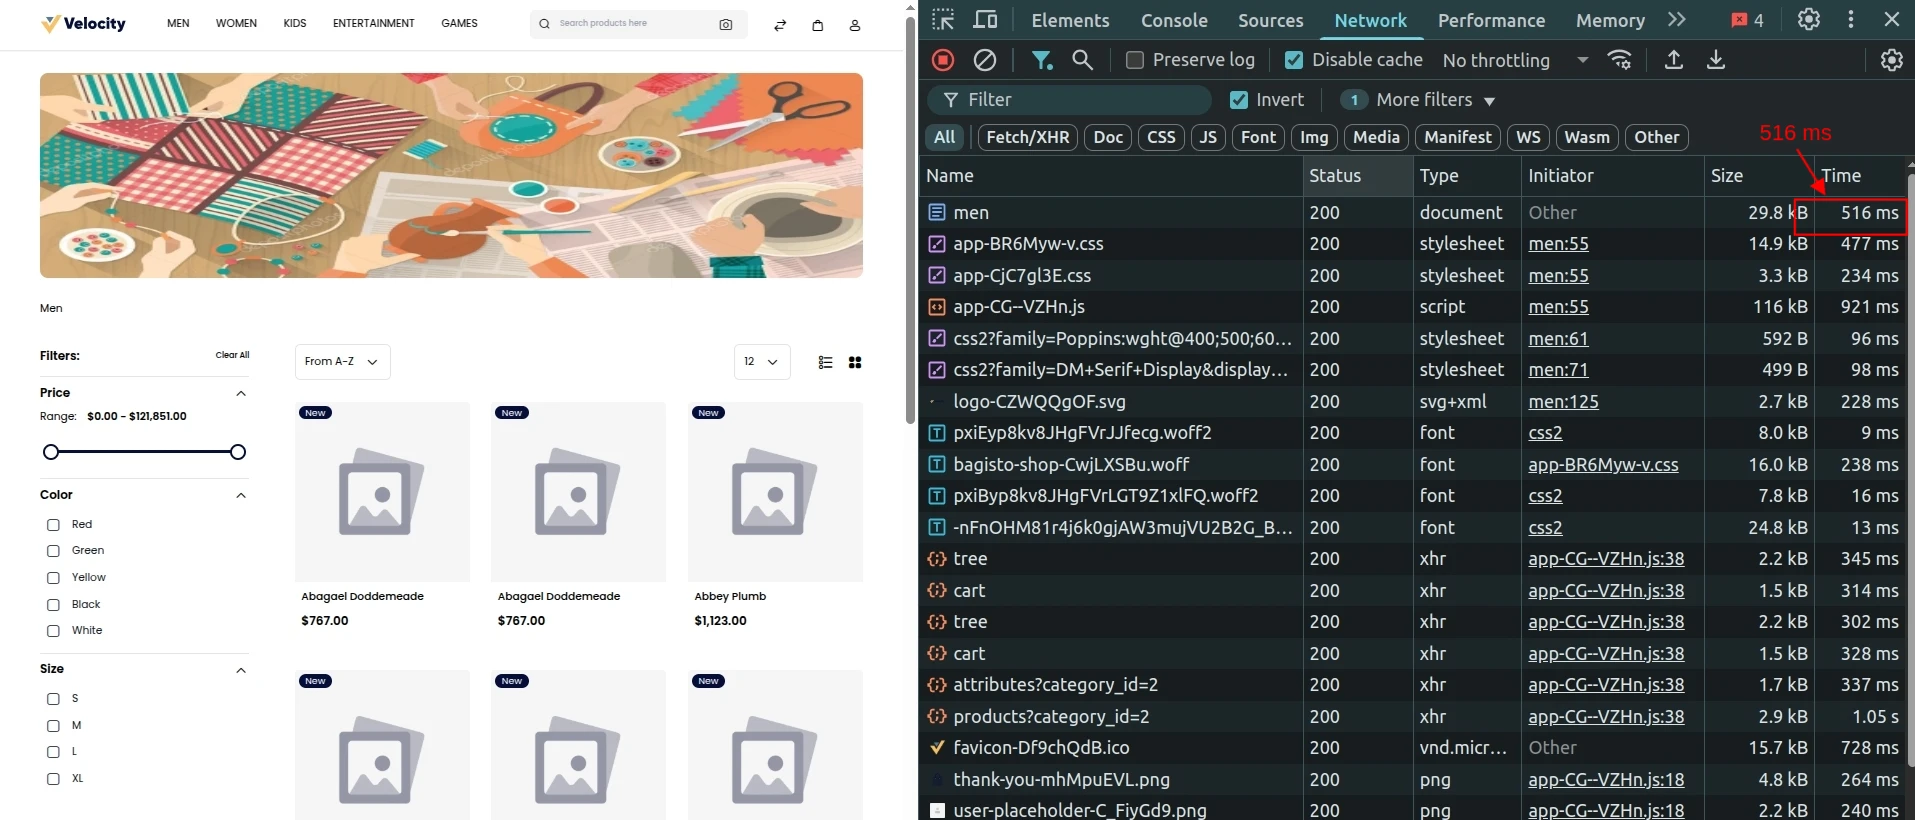Screen dimensions: 1915x820
Task: Toggle device toolbar icon in DevTools
Action: click(x=986, y=20)
